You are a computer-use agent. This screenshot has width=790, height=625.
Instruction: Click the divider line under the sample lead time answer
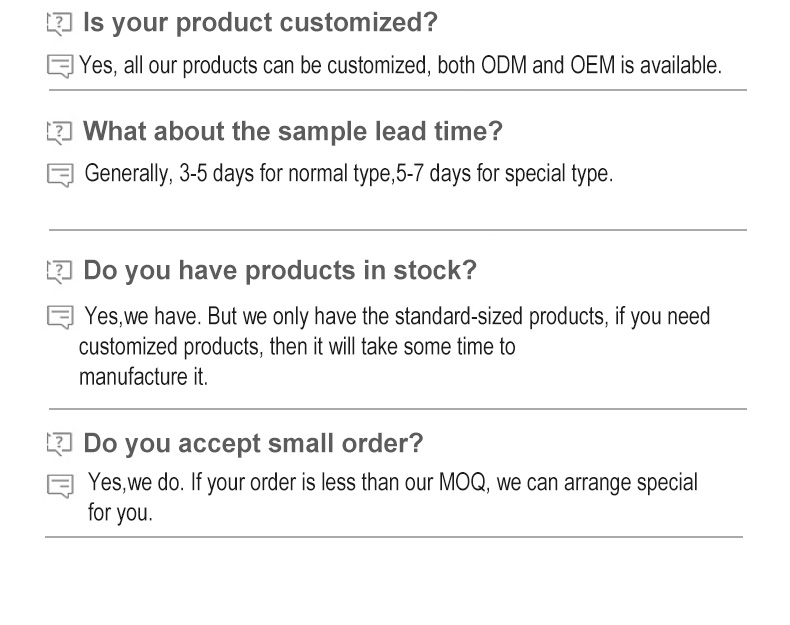click(x=397, y=230)
